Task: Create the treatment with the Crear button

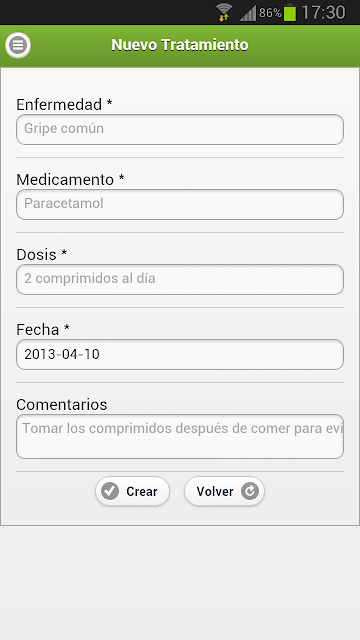Action: 132,491
